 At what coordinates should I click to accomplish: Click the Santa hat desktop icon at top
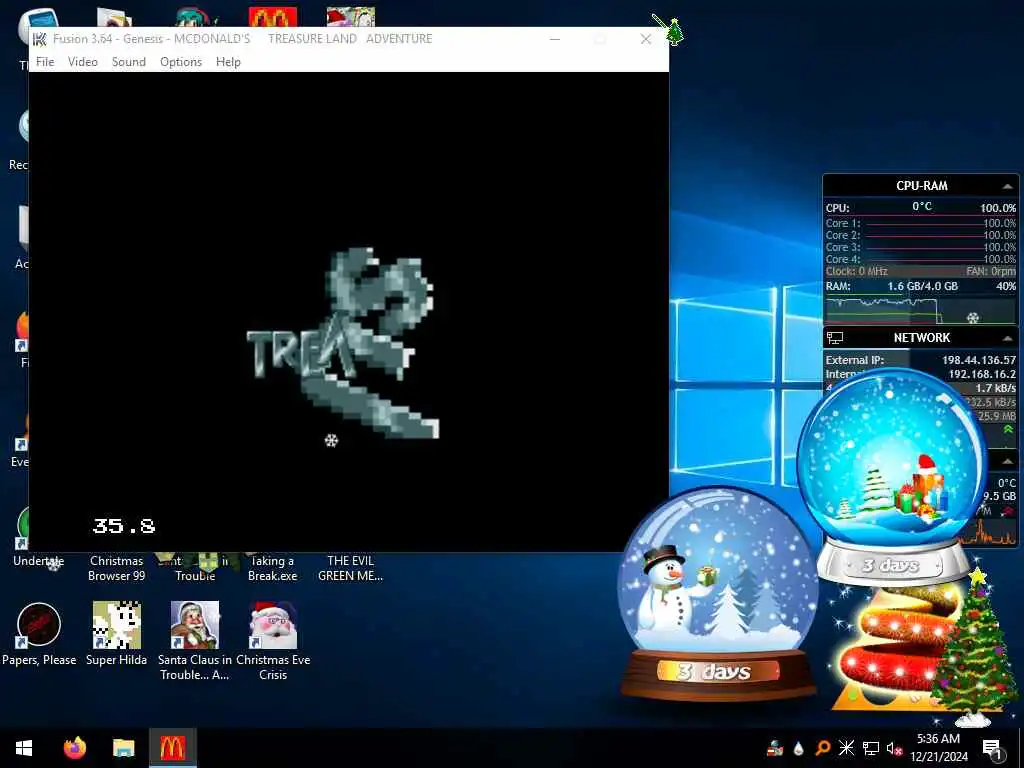tap(351, 17)
